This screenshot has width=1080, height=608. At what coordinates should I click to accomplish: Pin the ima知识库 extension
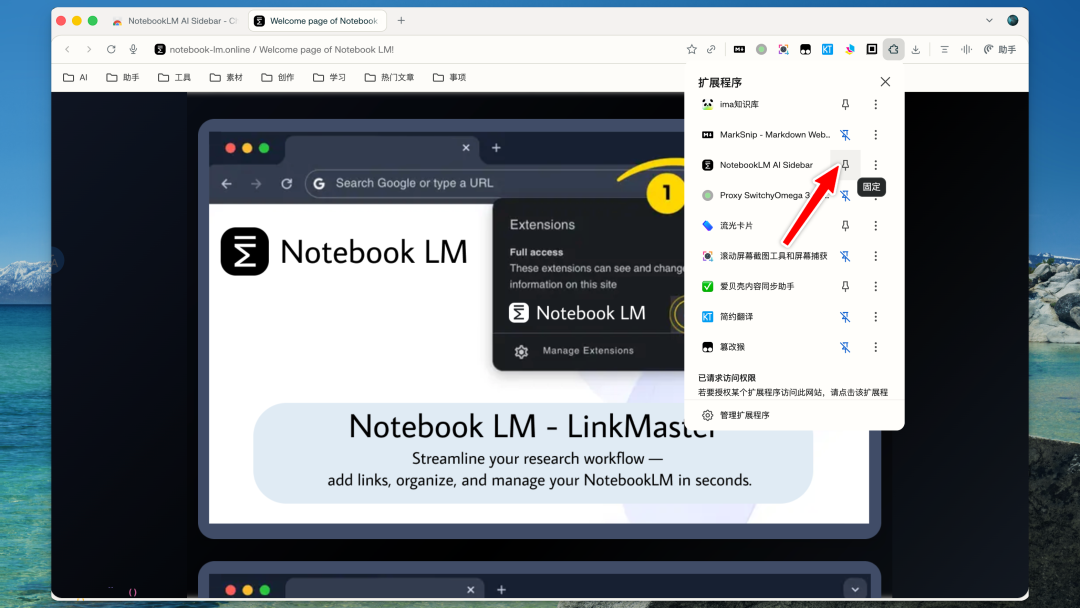pyautogui.click(x=845, y=105)
